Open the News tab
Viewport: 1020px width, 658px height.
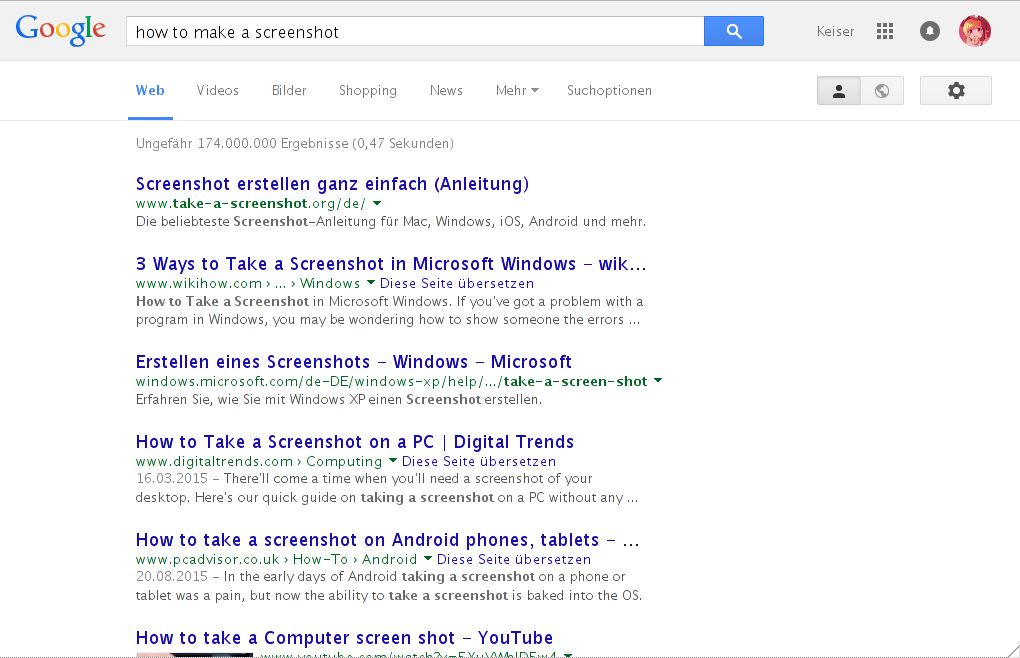point(446,90)
